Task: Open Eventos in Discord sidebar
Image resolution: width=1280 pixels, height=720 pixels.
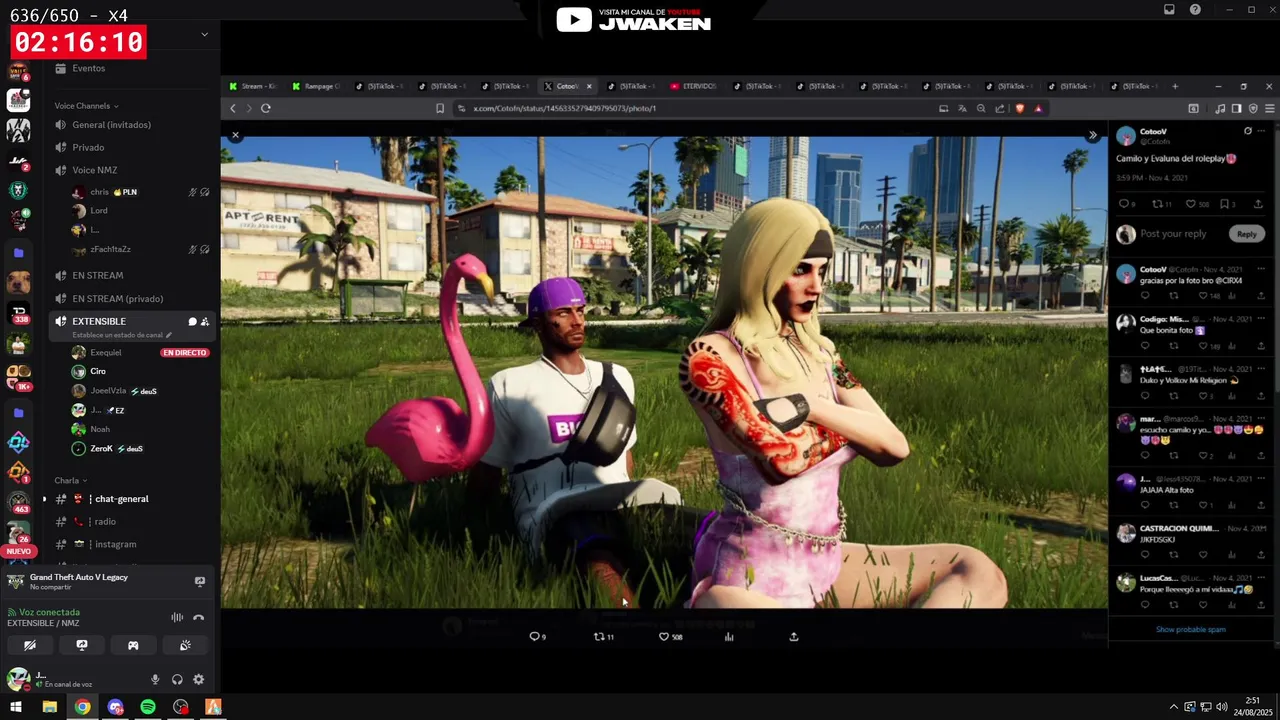Action: coord(134,68)
